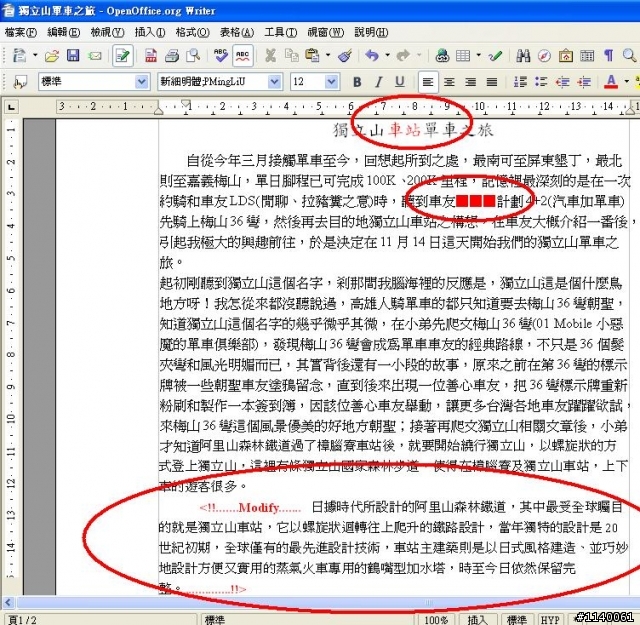640x625 pixels.
Task: Expand the font size 12 dropdown
Action: pos(331,82)
